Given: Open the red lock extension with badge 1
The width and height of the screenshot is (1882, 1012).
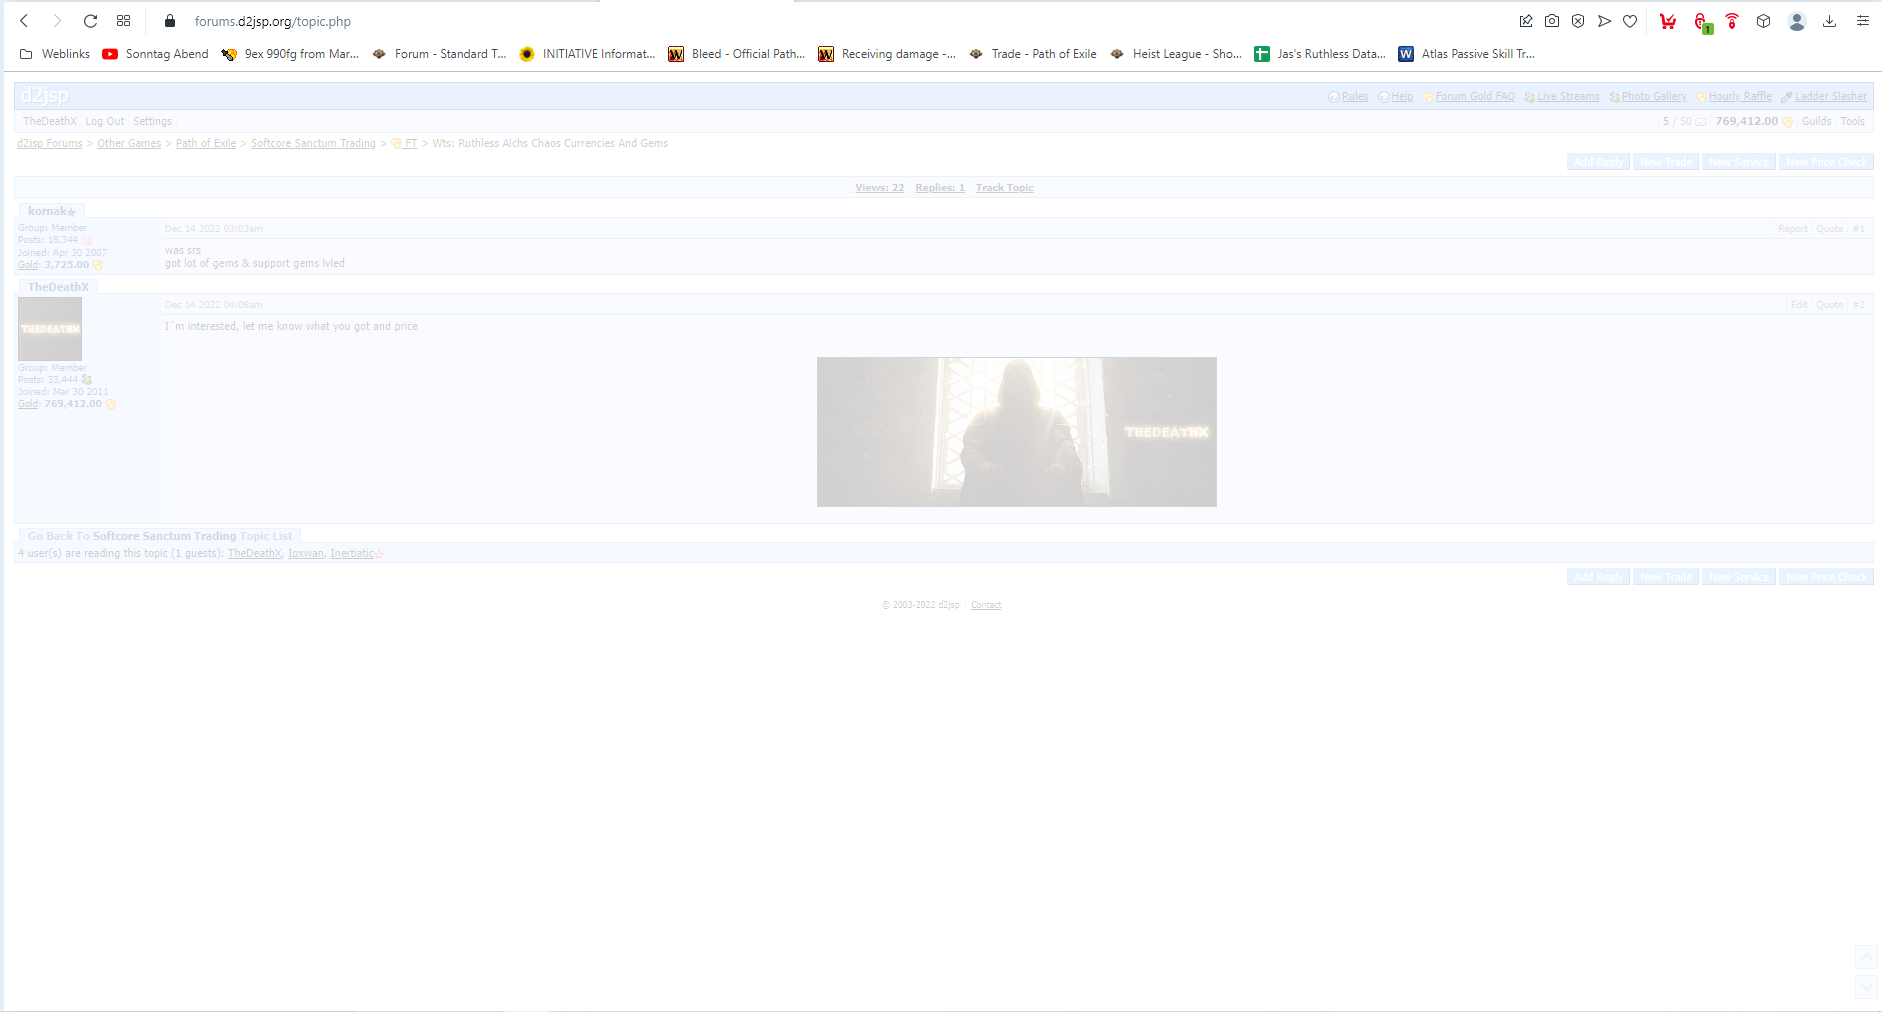Looking at the screenshot, I should coord(1701,21).
